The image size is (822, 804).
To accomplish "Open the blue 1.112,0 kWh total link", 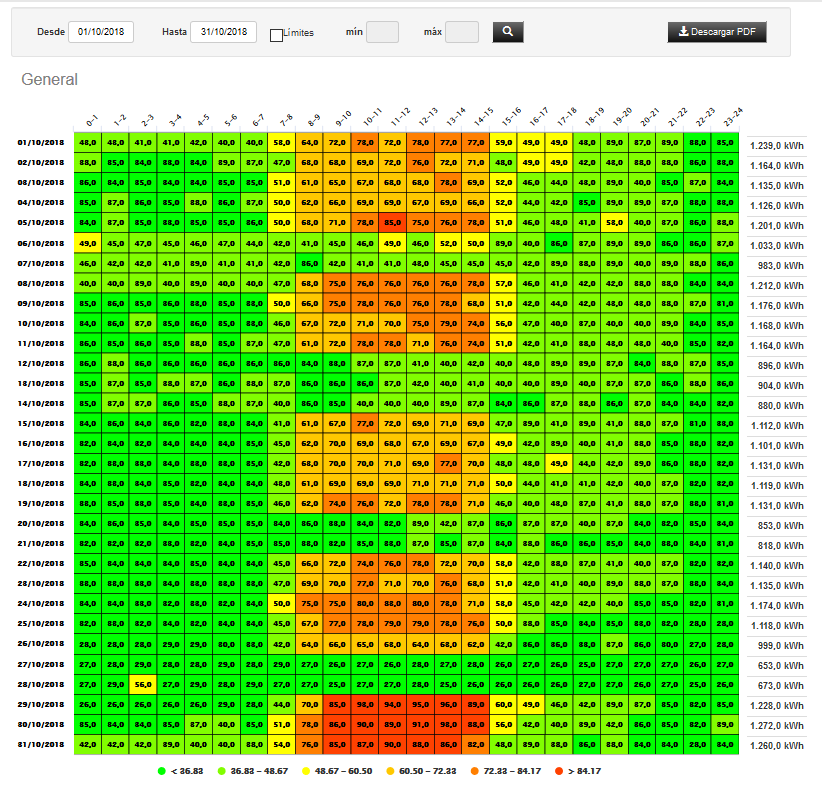I will [x=776, y=425].
